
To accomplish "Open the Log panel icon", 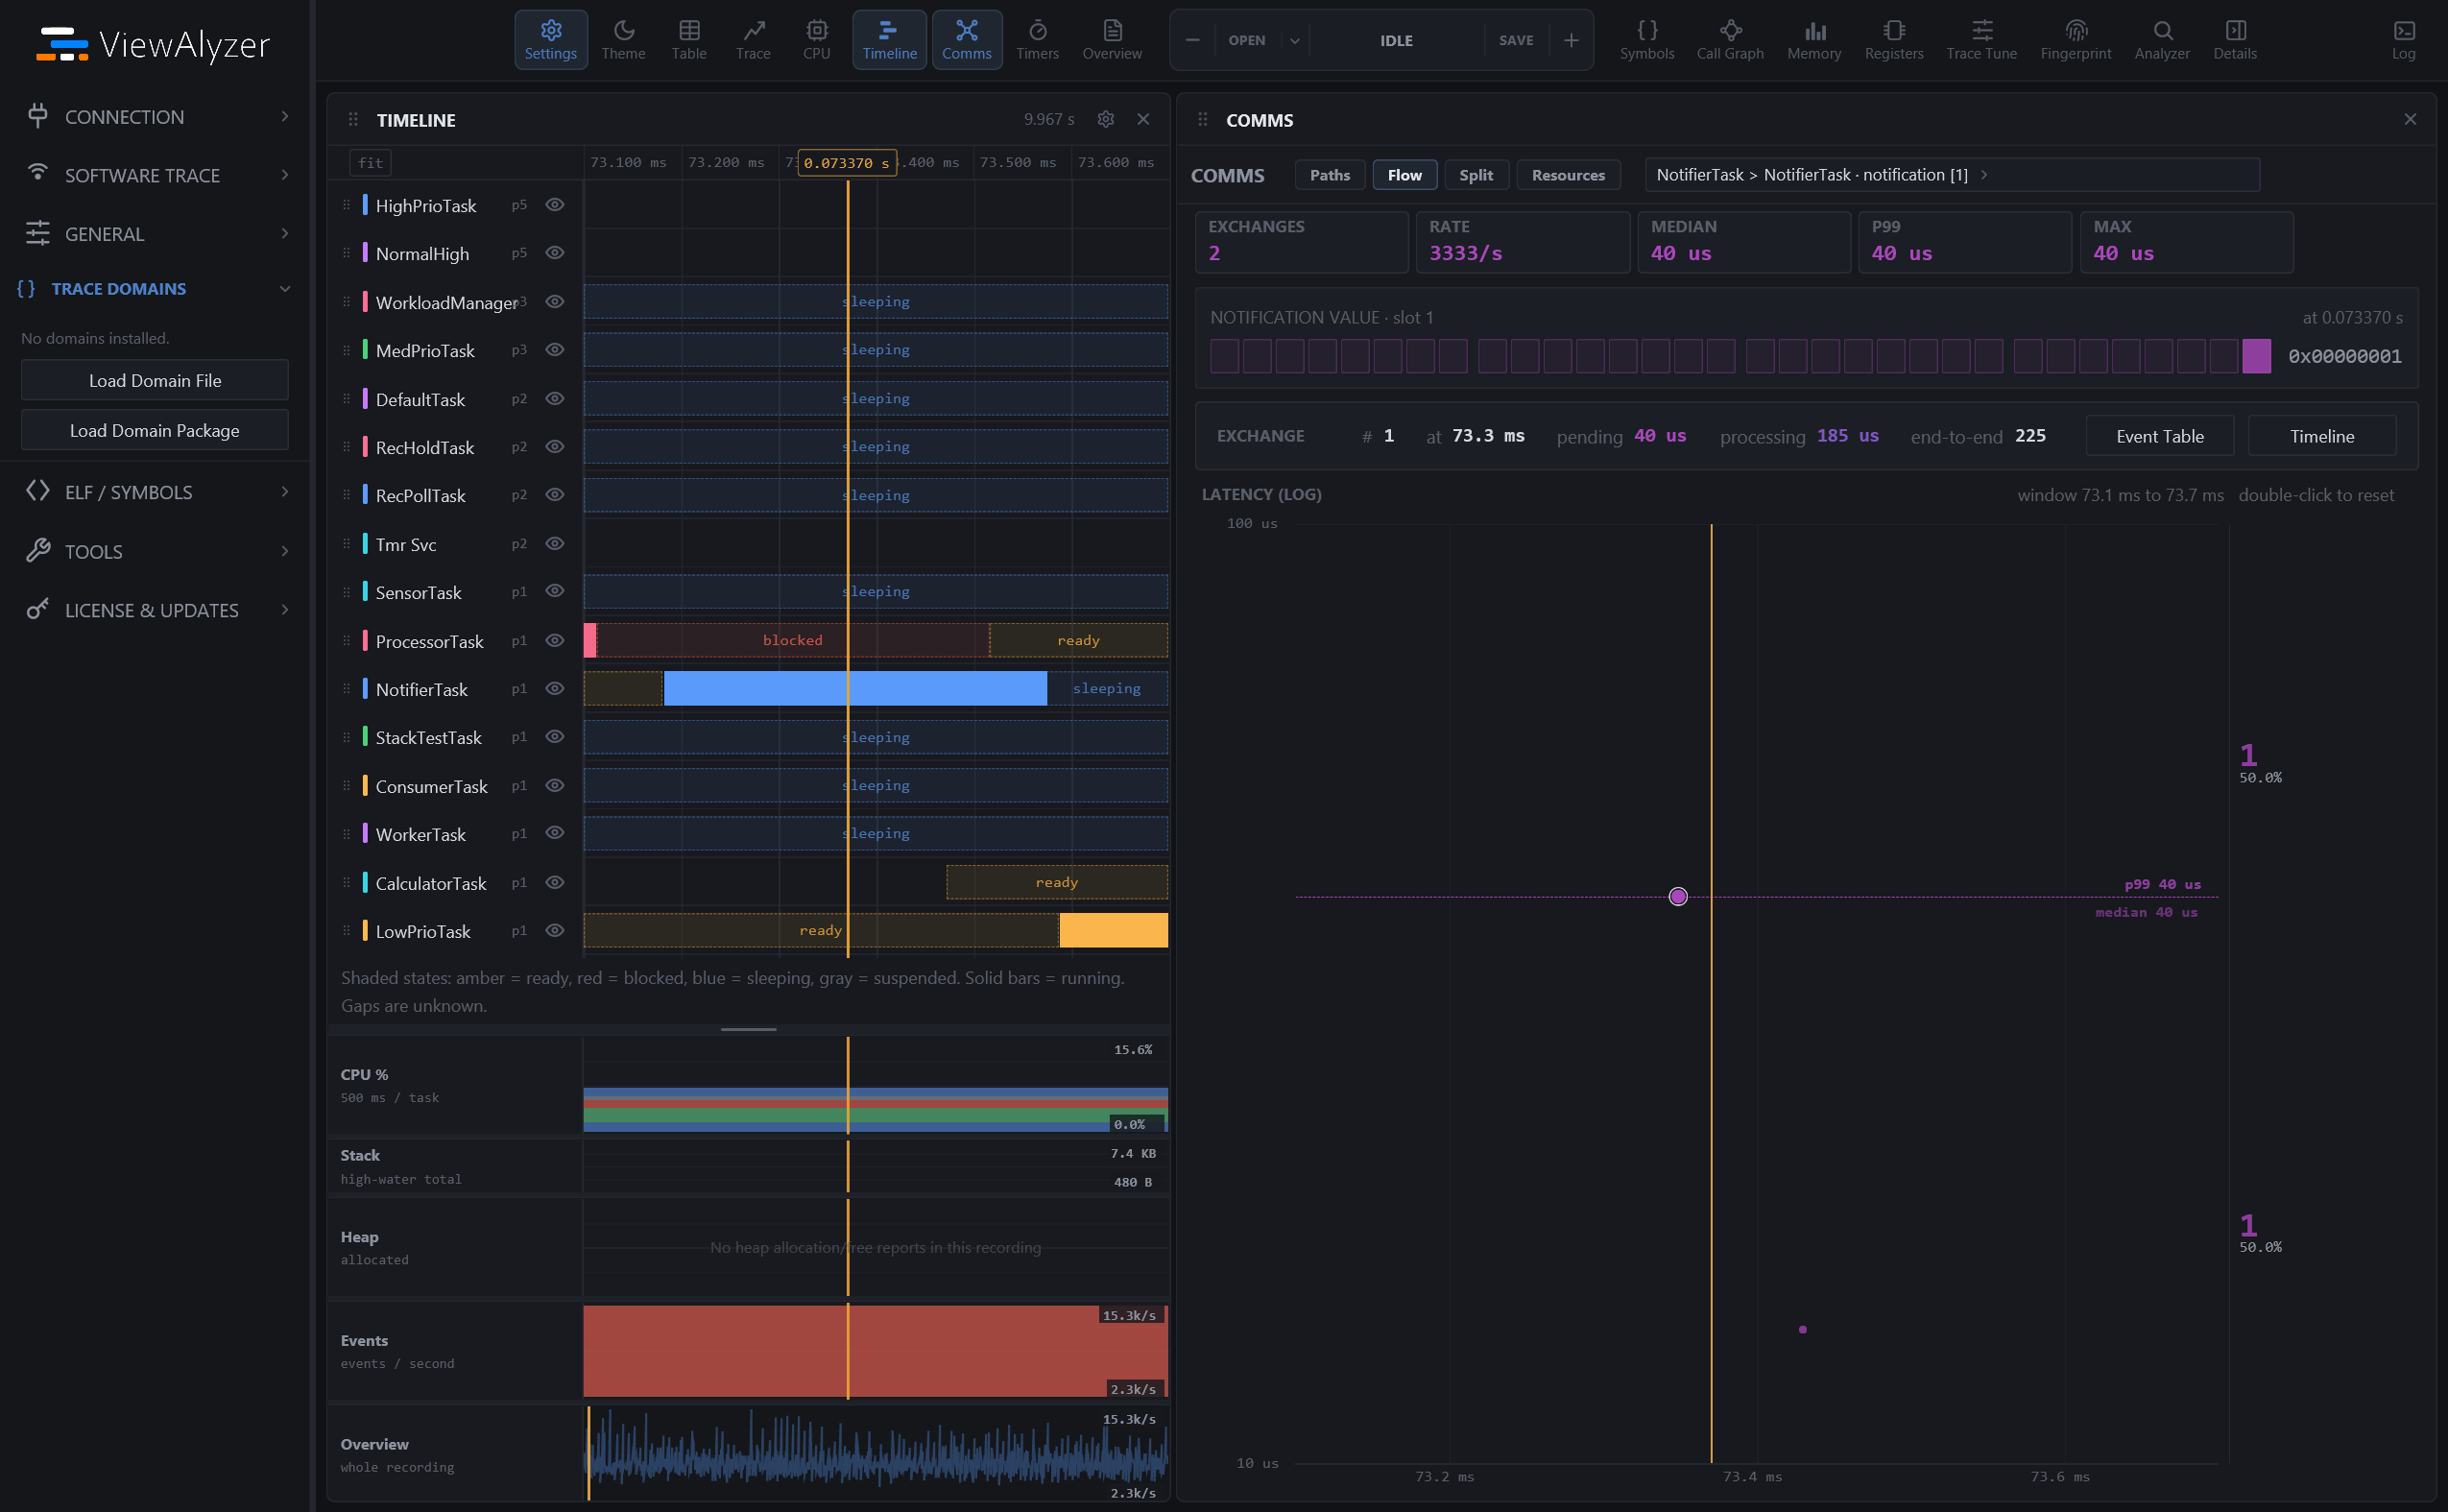I will [2404, 40].
